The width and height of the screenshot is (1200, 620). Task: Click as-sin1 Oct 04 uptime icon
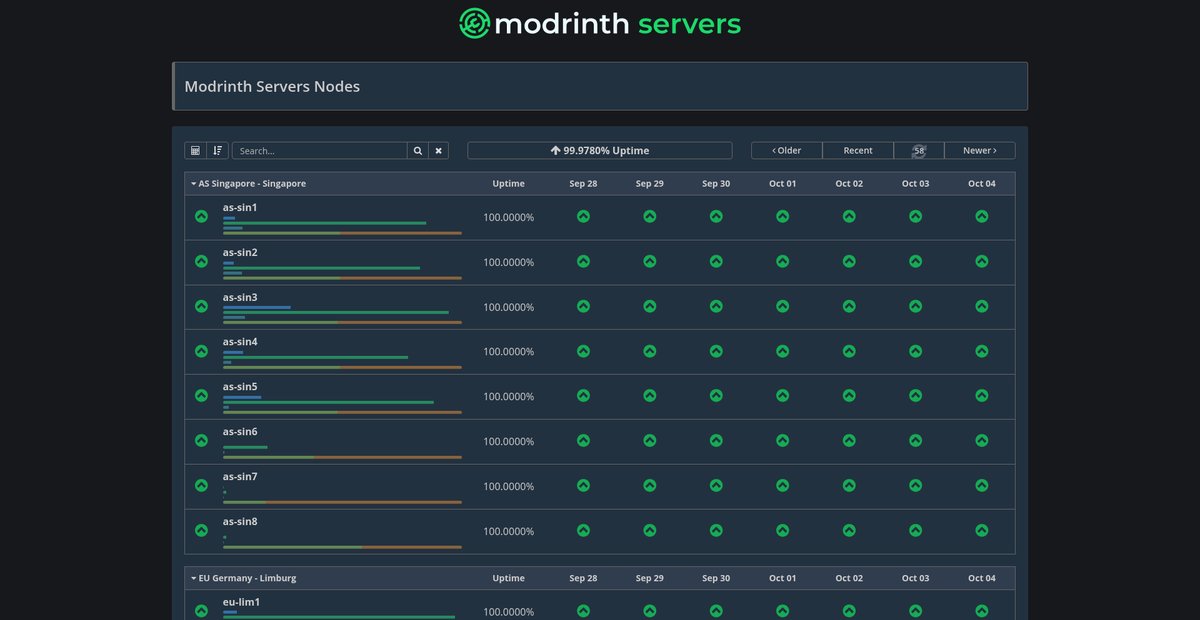(x=982, y=216)
